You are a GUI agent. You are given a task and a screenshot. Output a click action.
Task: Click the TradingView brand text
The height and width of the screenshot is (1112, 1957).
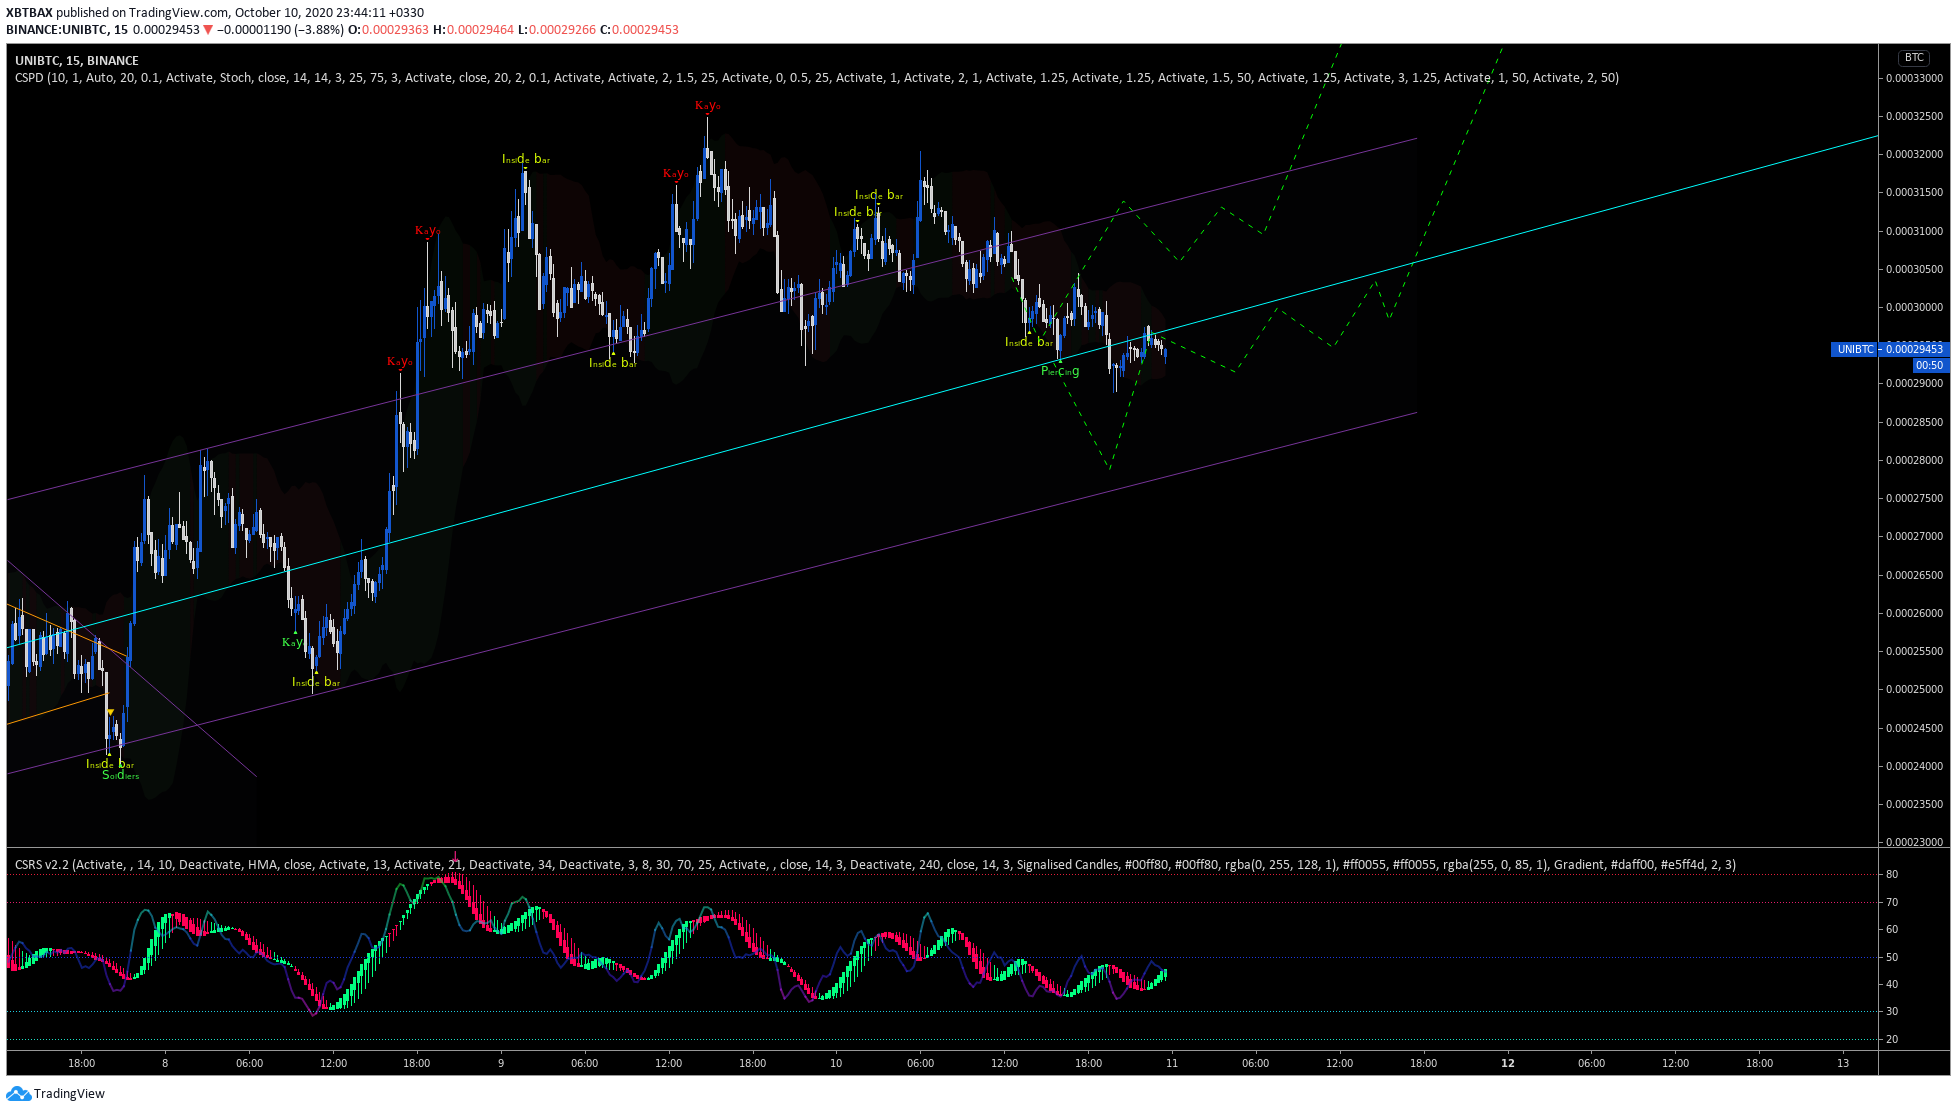pos(69,1094)
